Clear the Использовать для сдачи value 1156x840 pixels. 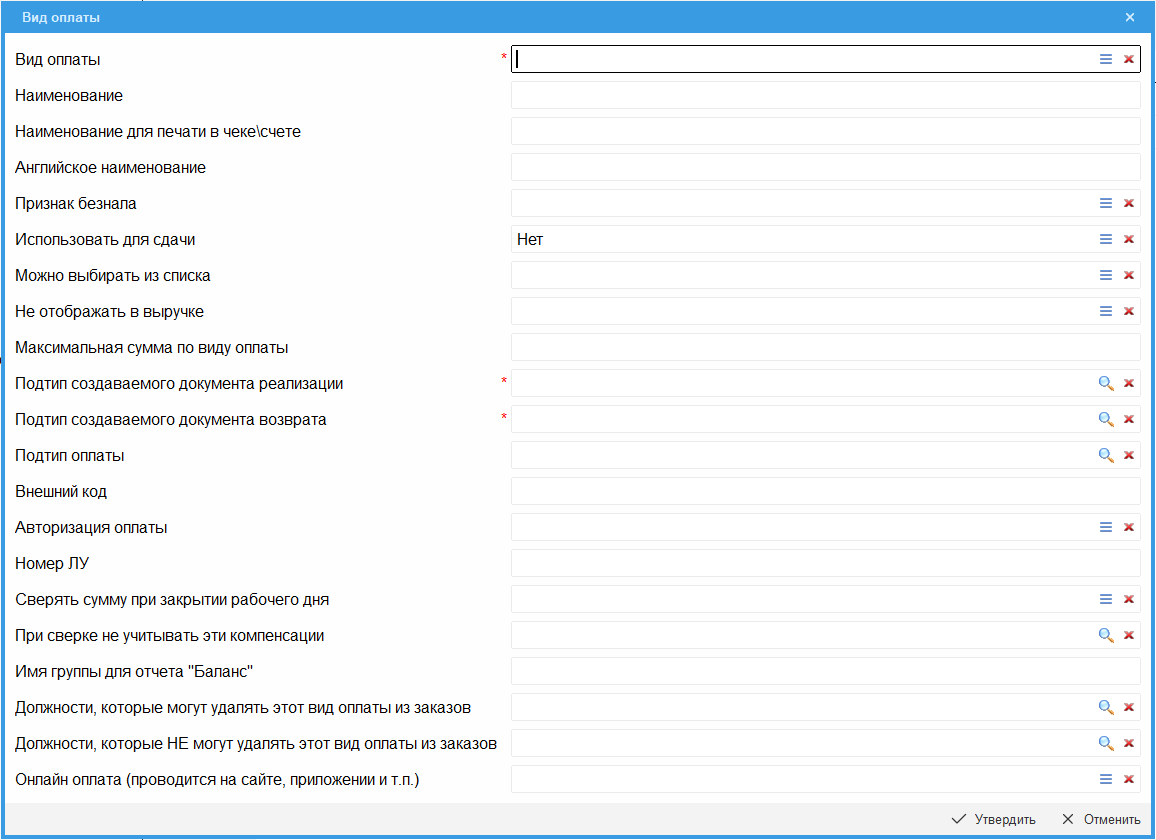pos(1129,239)
